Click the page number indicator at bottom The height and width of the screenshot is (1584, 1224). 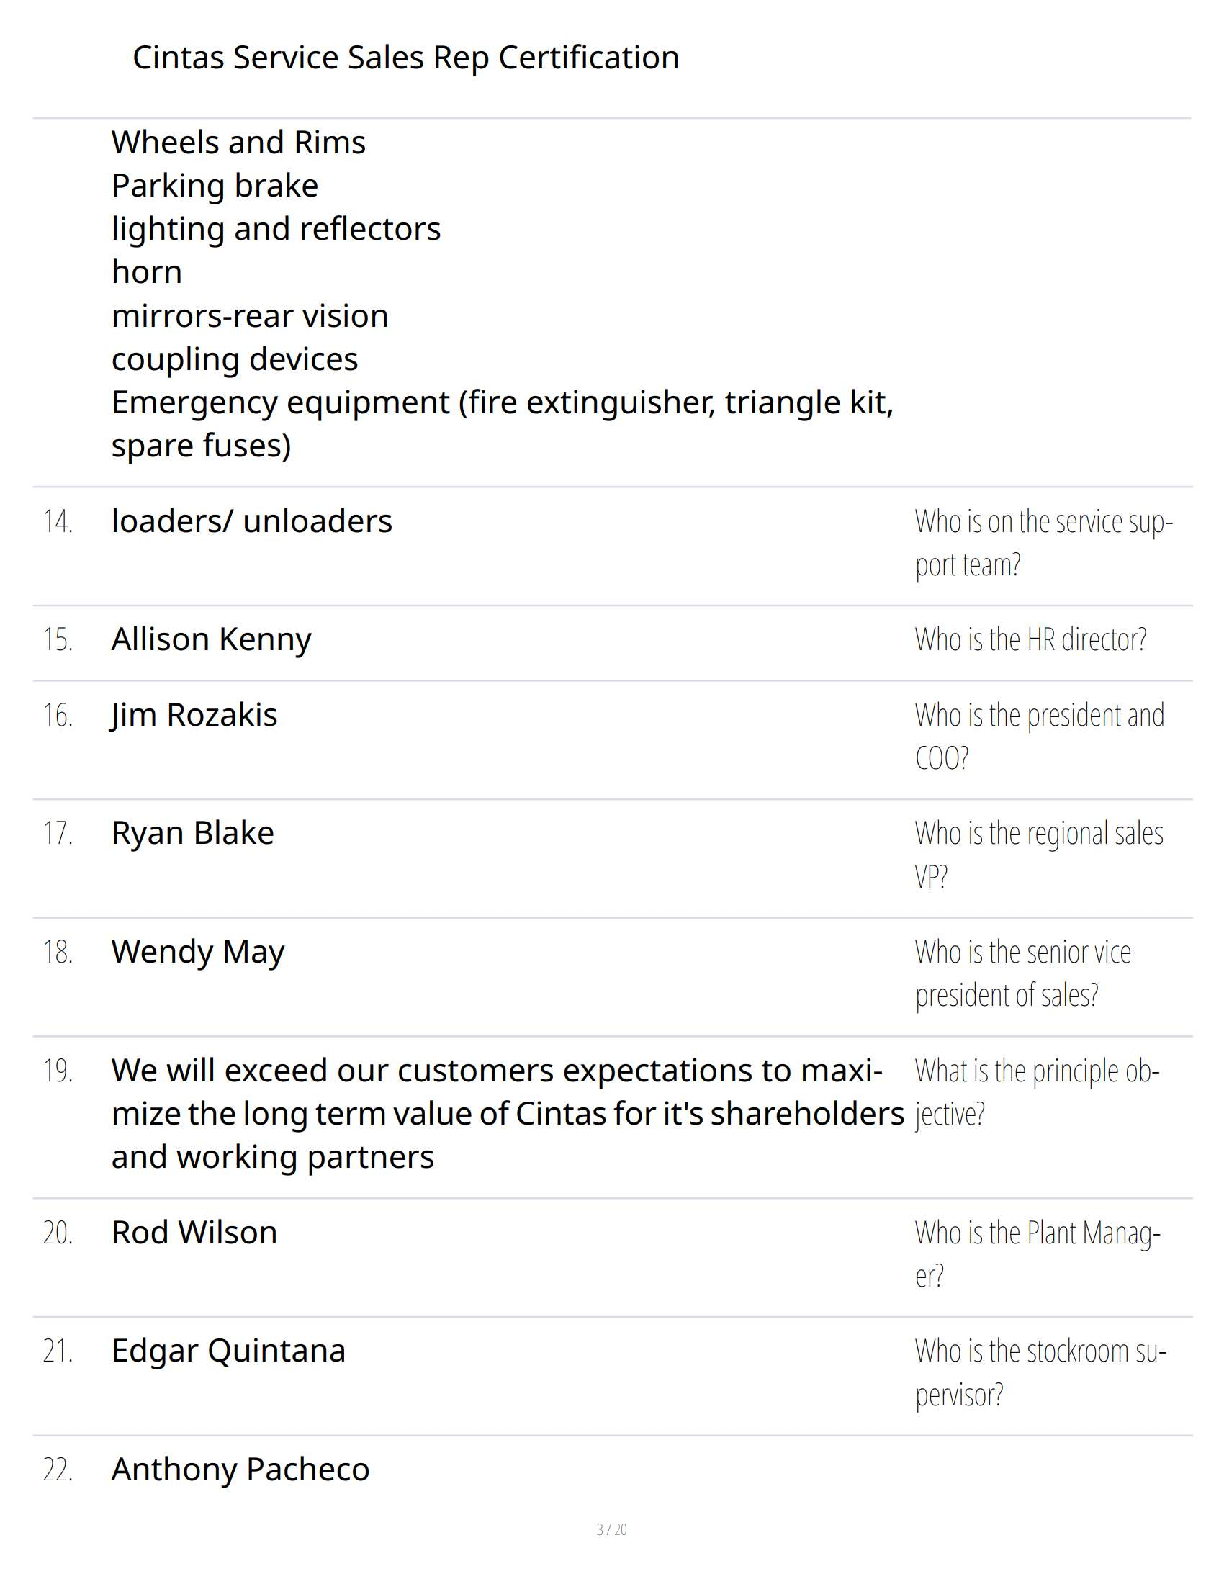click(x=611, y=1529)
